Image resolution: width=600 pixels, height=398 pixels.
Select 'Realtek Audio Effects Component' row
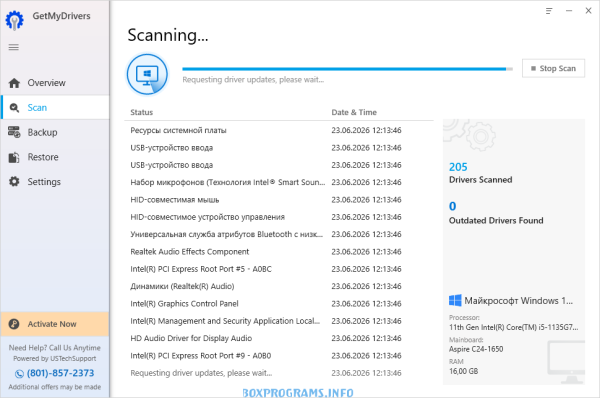tap(279, 252)
